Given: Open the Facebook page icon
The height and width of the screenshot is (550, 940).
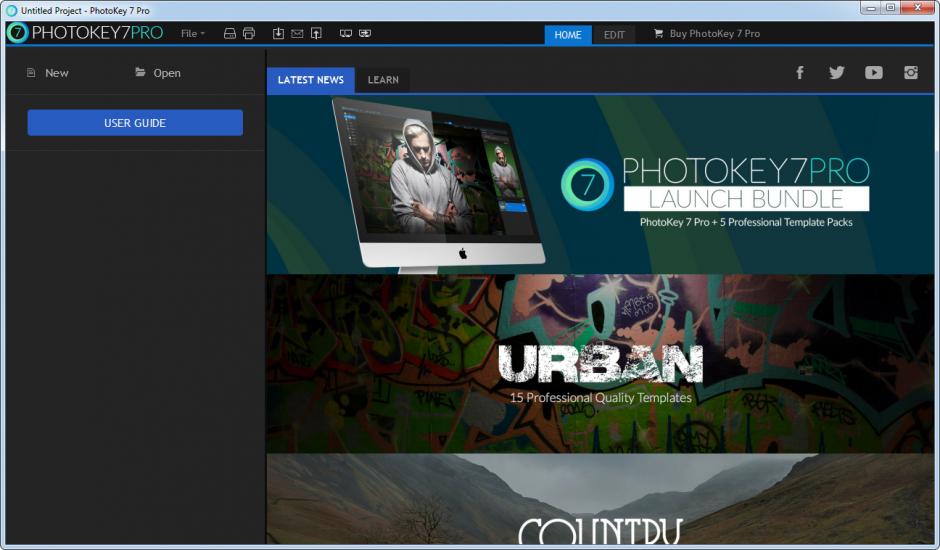Looking at the screenshot, I should [x=800, y=73].
